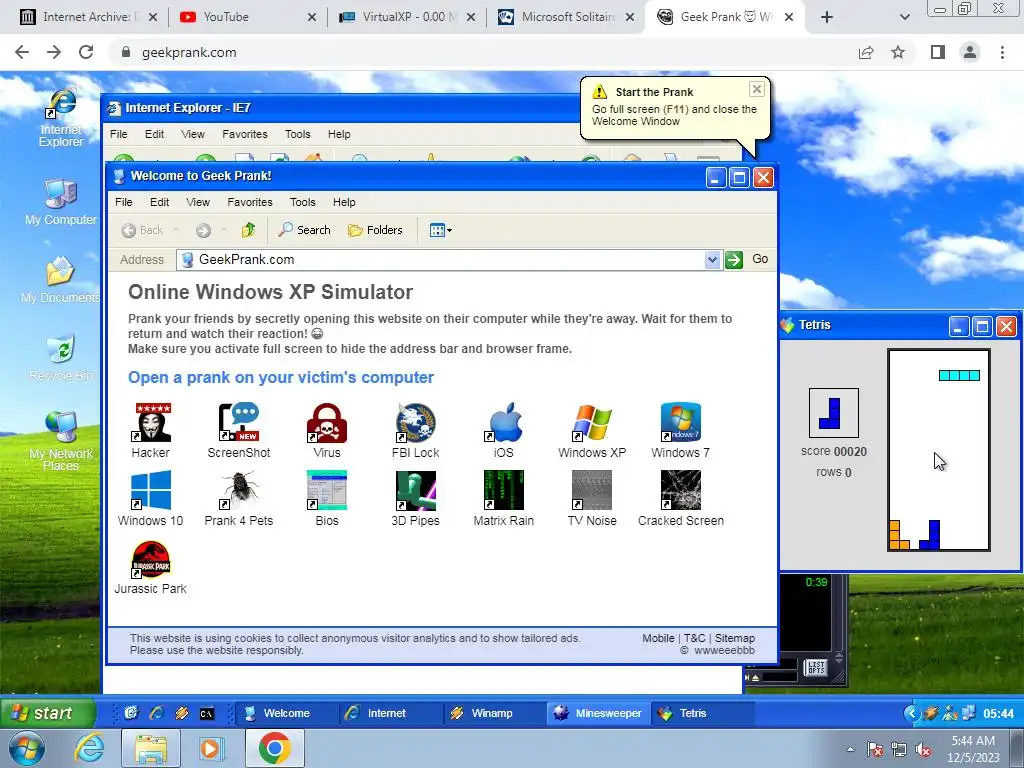The image size is (1024, 768).
Task: Launch the 3D Pipes screensaver icon
Action: coord(415,490)
